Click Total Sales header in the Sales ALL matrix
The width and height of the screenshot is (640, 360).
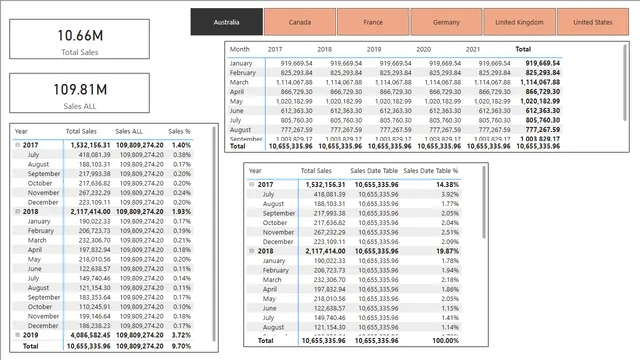[x=81, y=131]
